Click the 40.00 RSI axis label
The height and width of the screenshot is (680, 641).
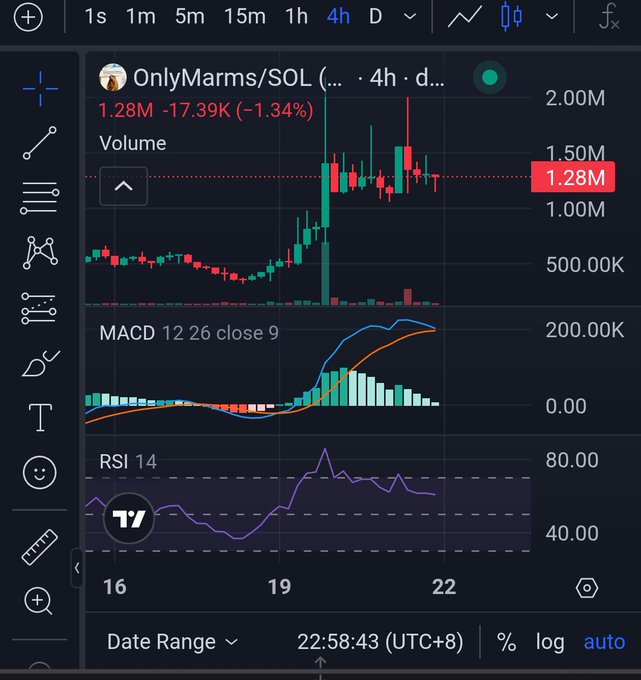click(x=572, y=533)
